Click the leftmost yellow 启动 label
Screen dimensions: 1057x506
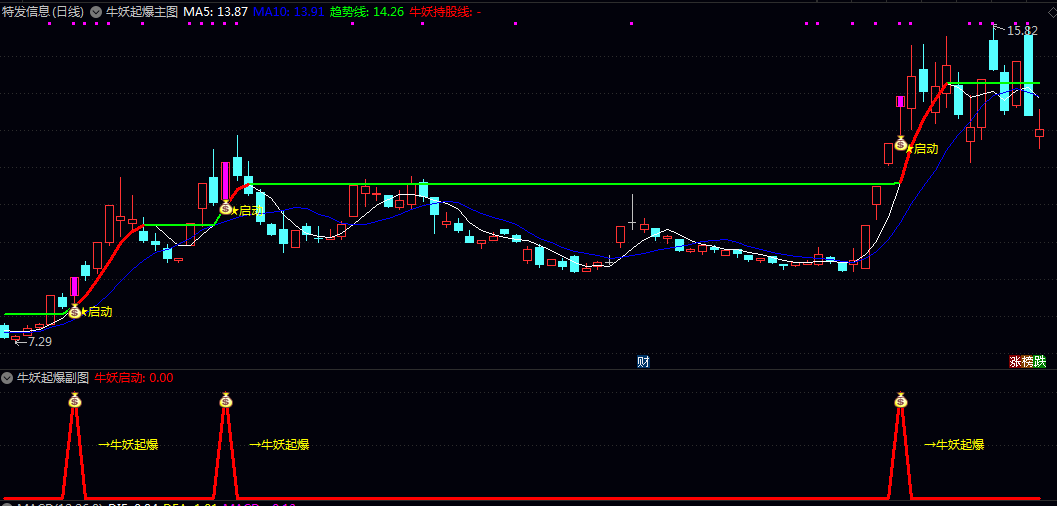[x=100, y=312]
